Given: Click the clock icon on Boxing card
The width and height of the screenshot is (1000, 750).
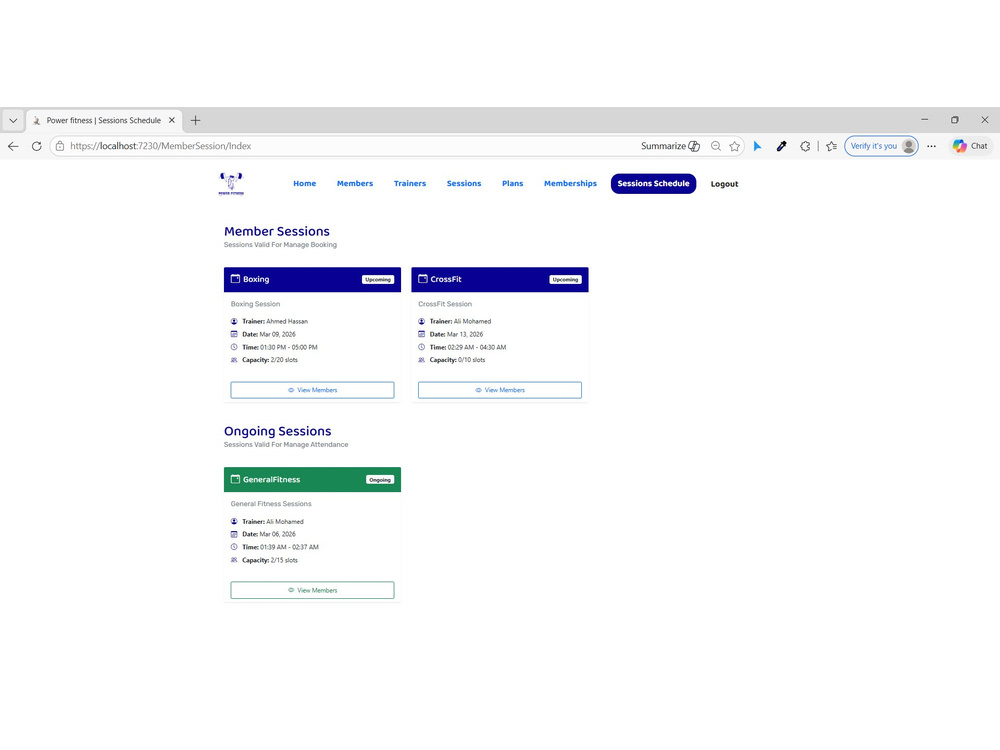Looking at the screenshot, I should [234, 348].
